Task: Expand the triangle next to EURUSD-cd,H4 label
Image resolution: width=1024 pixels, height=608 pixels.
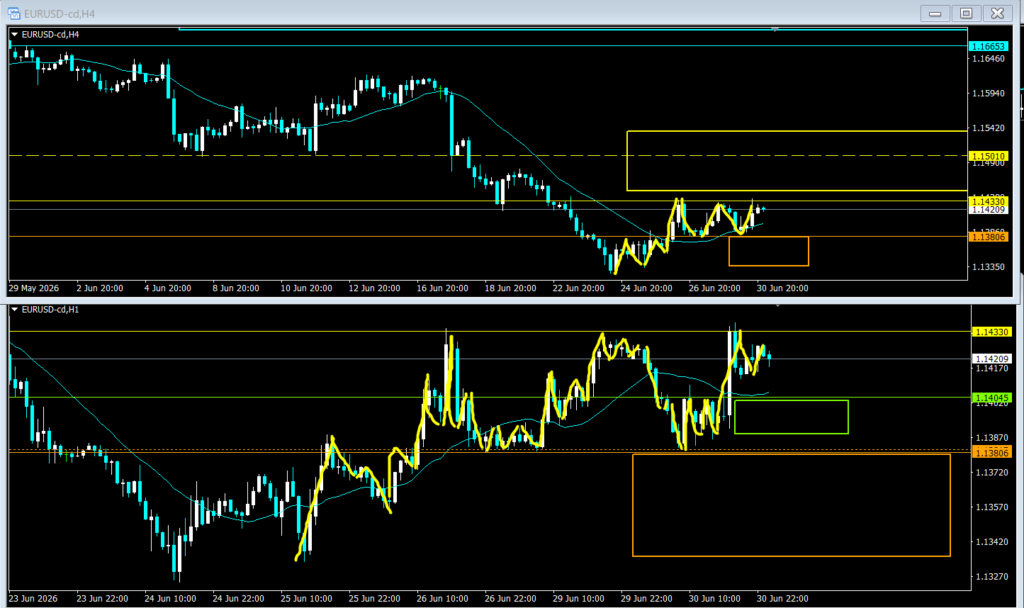Action: pos(14,35)
